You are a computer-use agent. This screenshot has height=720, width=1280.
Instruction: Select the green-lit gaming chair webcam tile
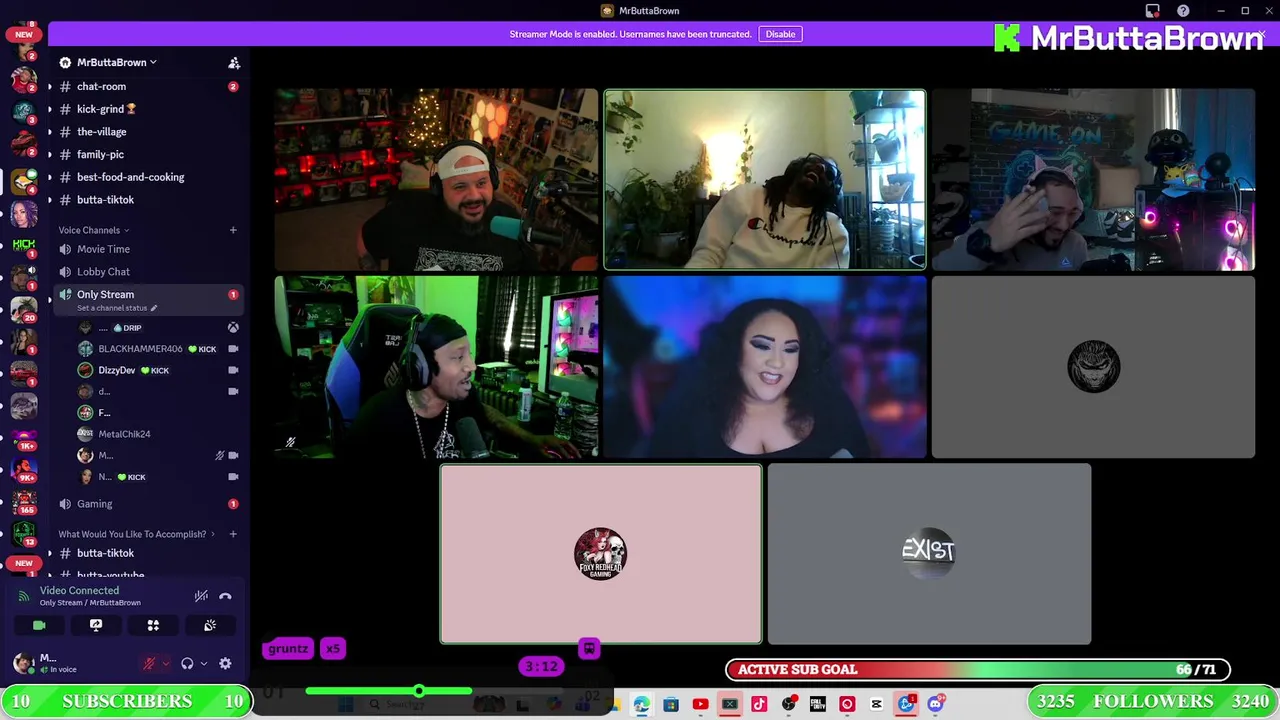436,367
